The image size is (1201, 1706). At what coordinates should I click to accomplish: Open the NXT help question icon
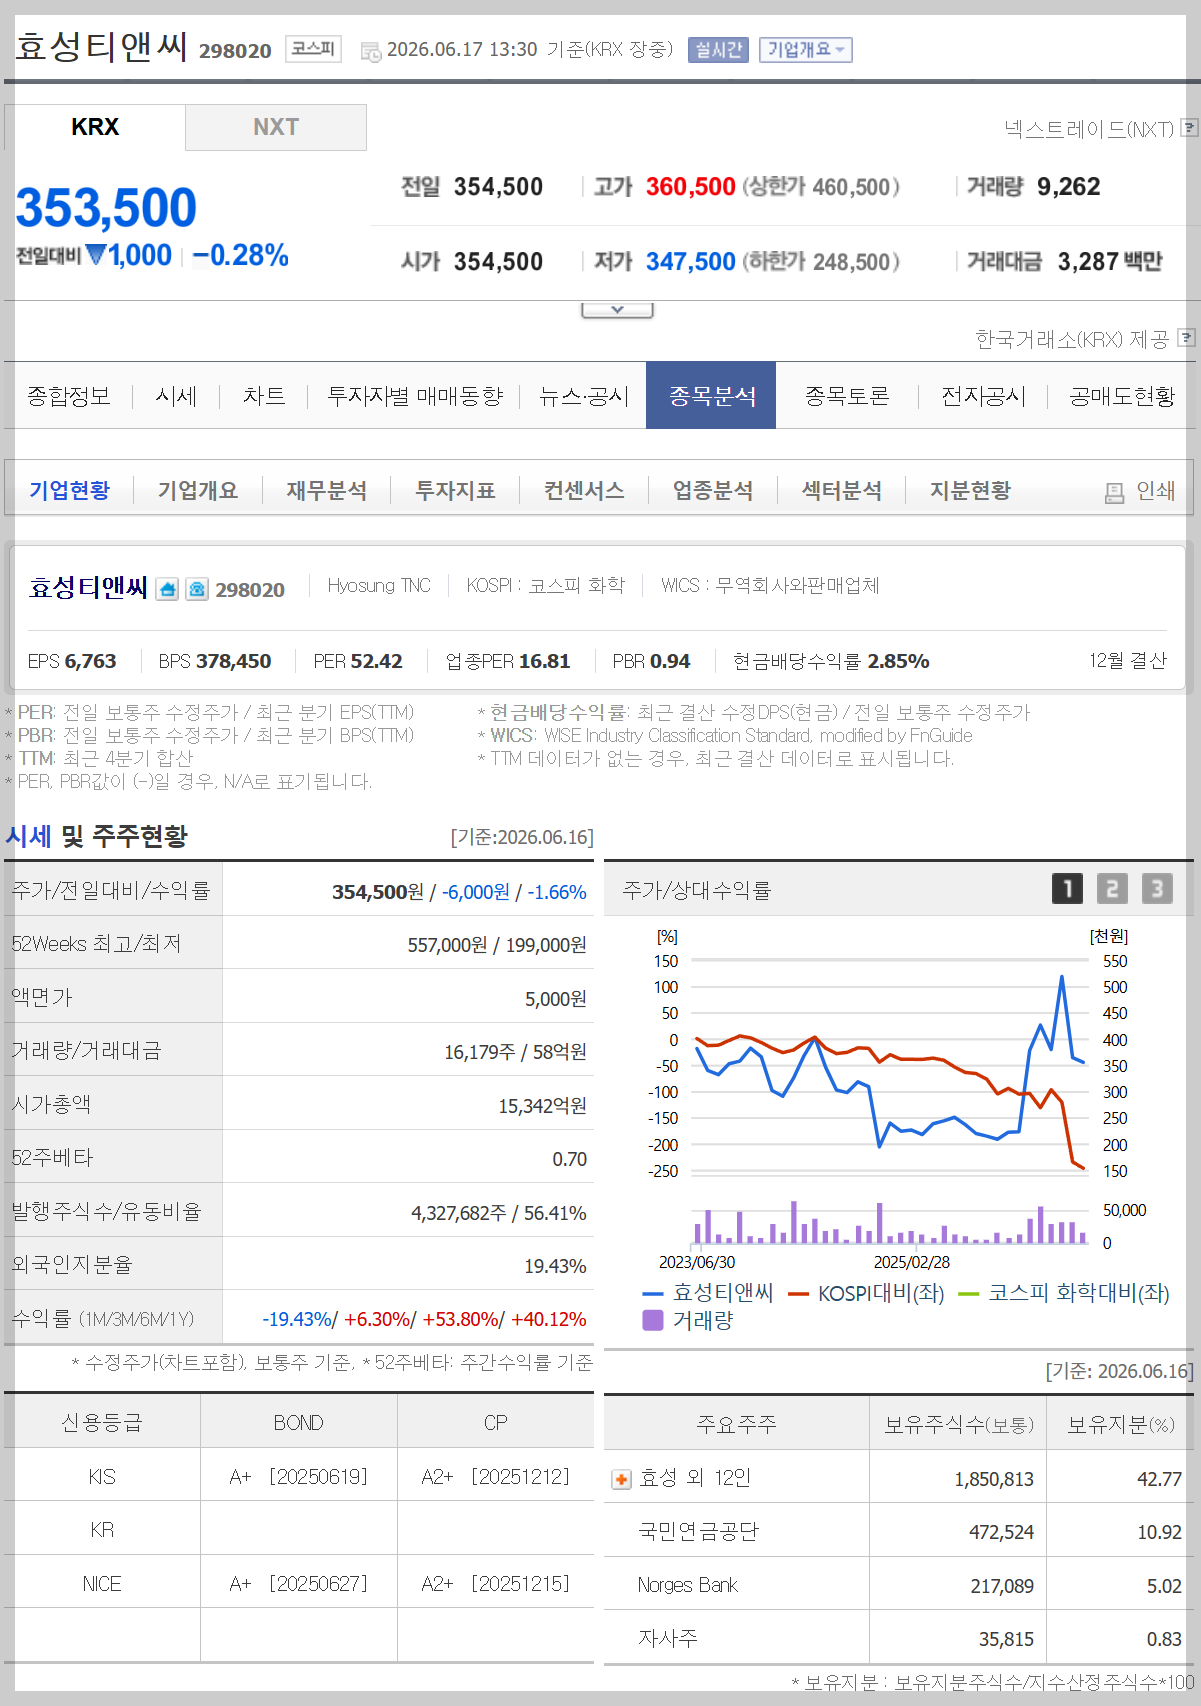click(x=1189, y=128)
